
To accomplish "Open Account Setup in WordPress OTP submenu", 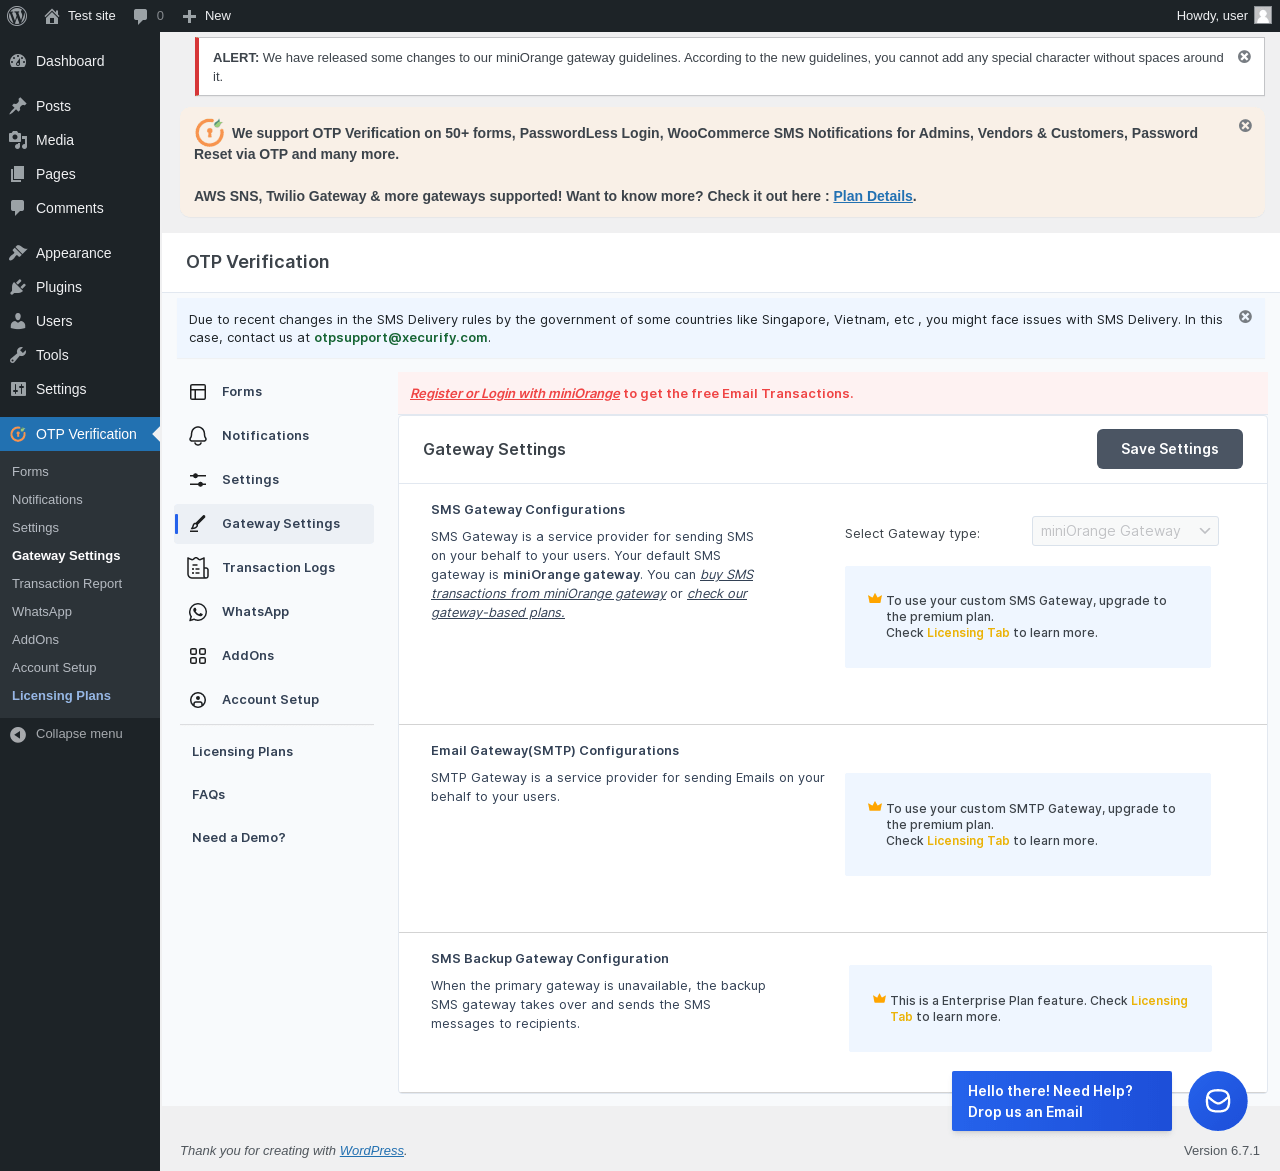I will pyautogui.click(x=54, y=668).
